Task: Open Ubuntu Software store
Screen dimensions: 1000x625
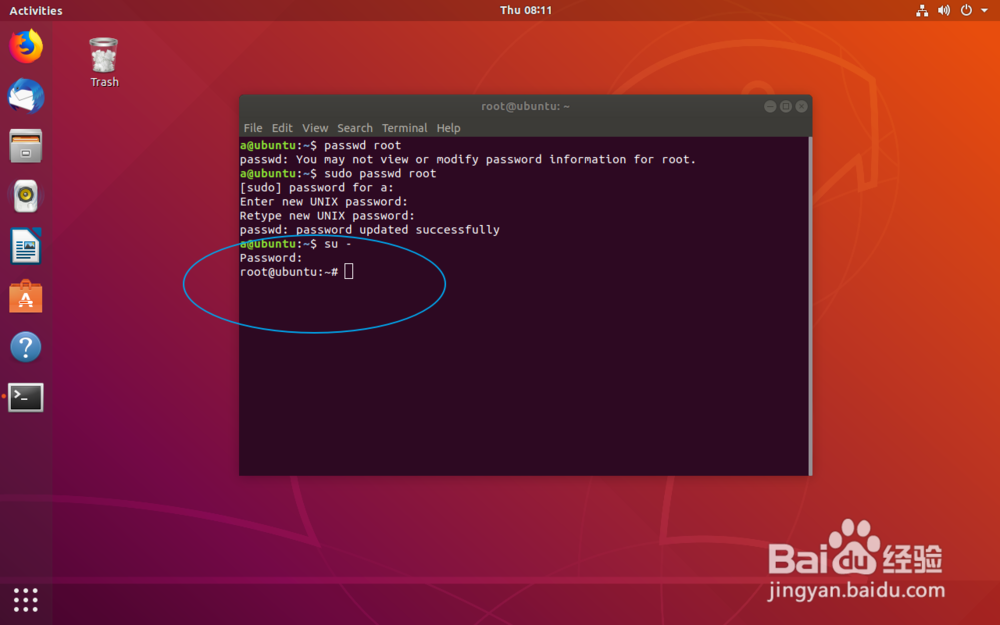Action: pos(25,296)
